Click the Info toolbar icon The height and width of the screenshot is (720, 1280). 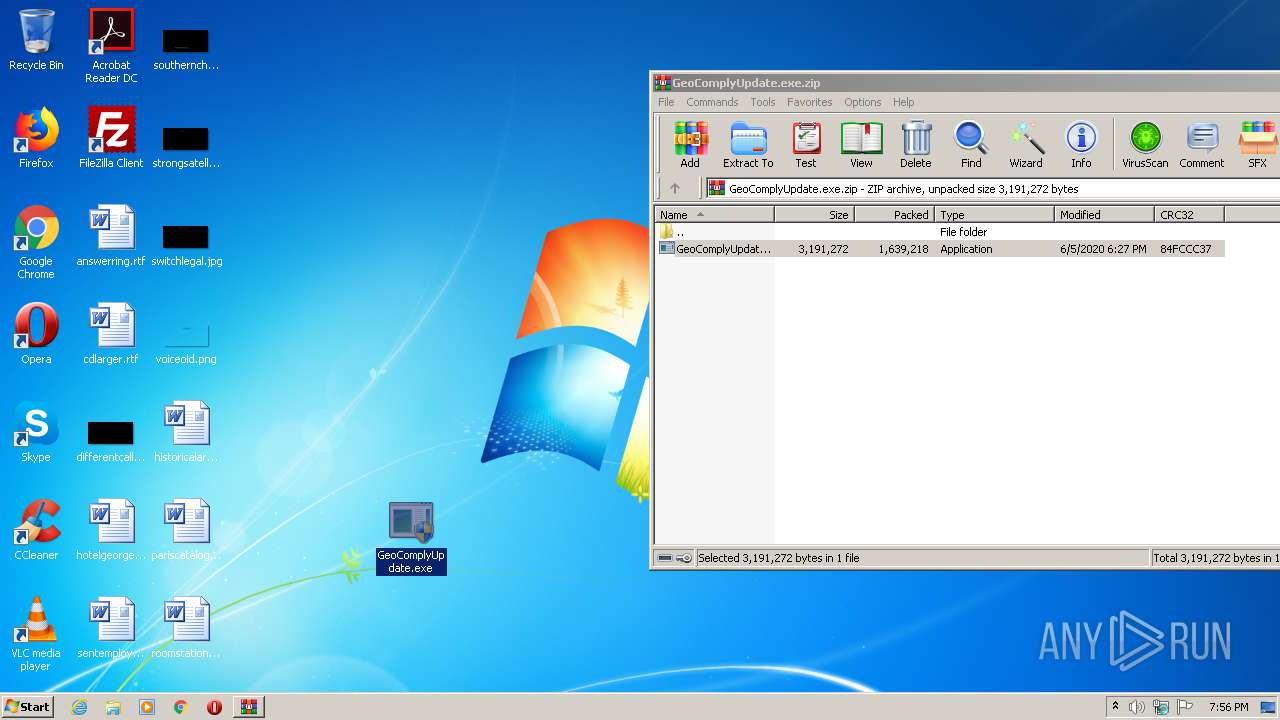(x=1081, y=145)
